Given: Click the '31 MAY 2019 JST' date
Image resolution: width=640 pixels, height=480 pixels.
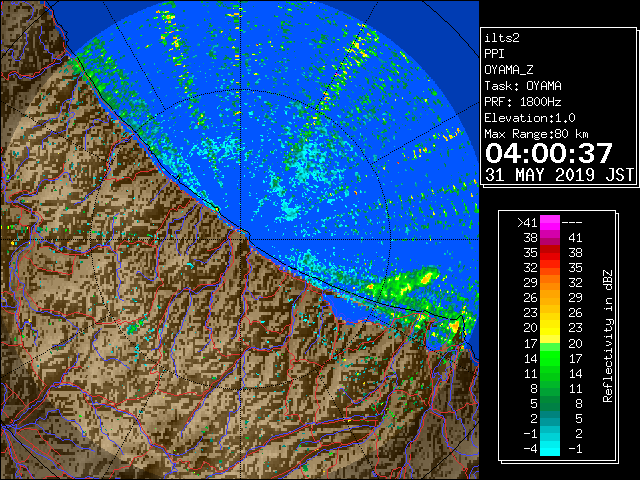Looking at the screenshot, I should pos(560,175).
